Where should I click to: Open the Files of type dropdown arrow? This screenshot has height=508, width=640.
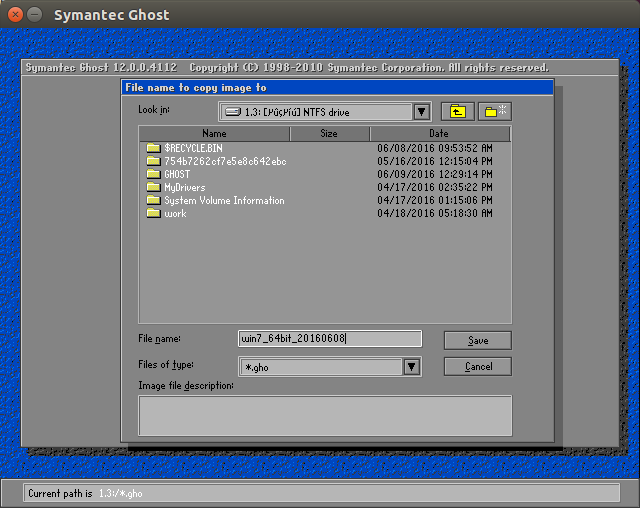[412, 367]
